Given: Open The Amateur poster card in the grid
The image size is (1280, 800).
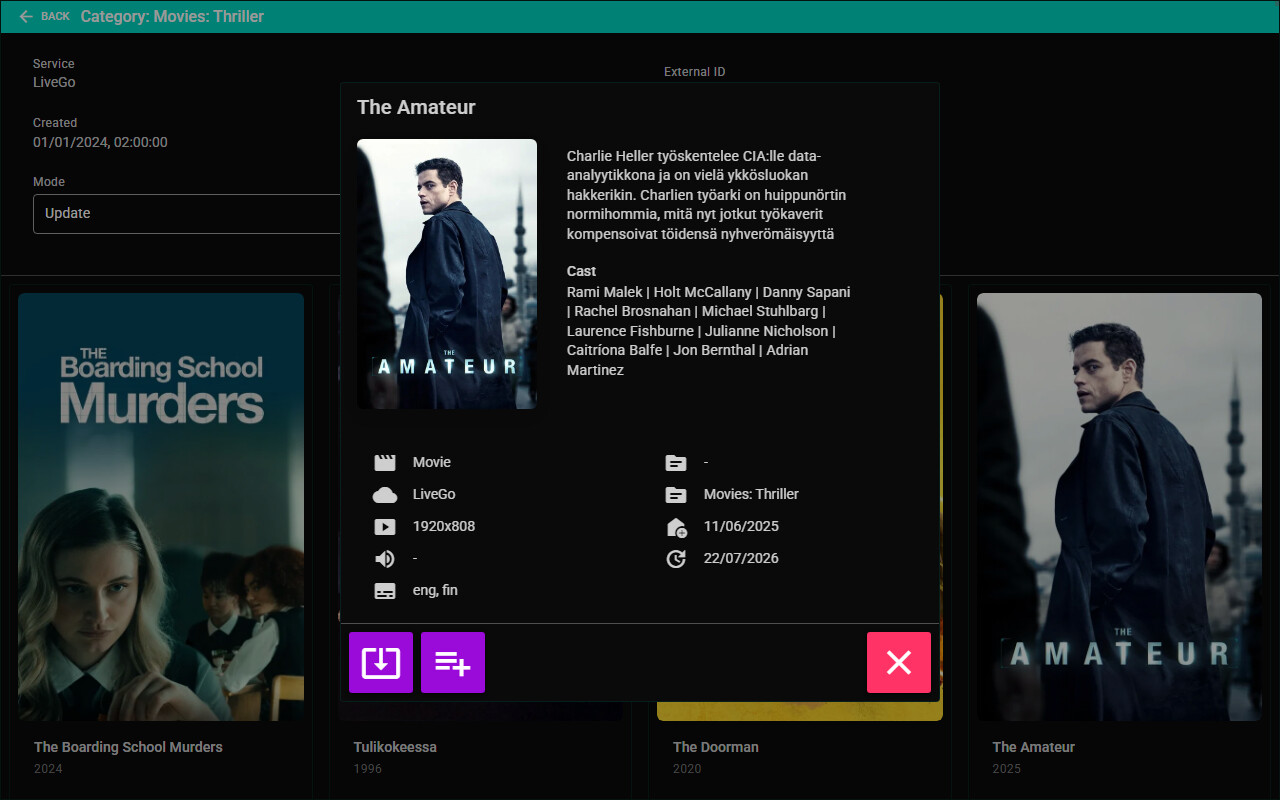Looking at the screenshot, I should pyautogui.click(x=1119, y=507).
